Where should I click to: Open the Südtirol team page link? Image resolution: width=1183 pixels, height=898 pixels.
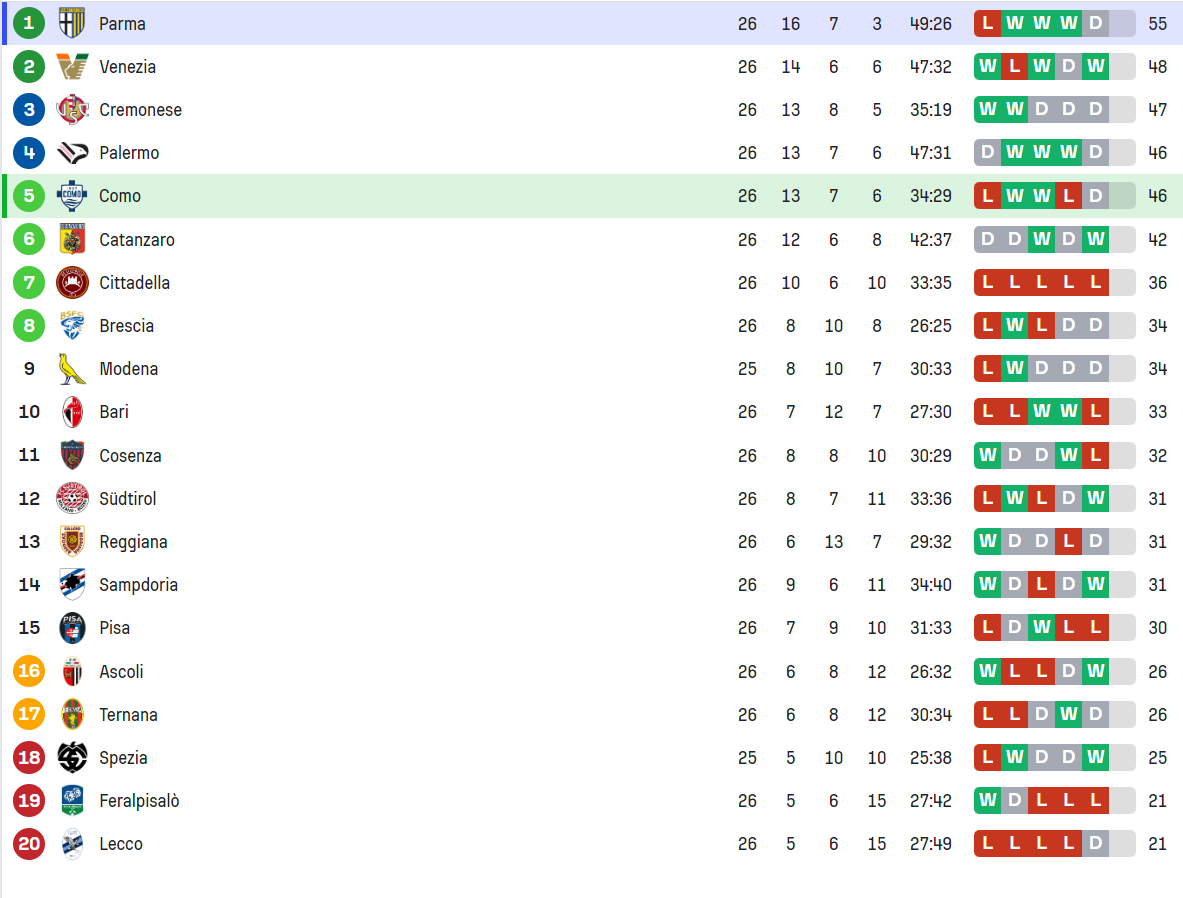point(127,499)
